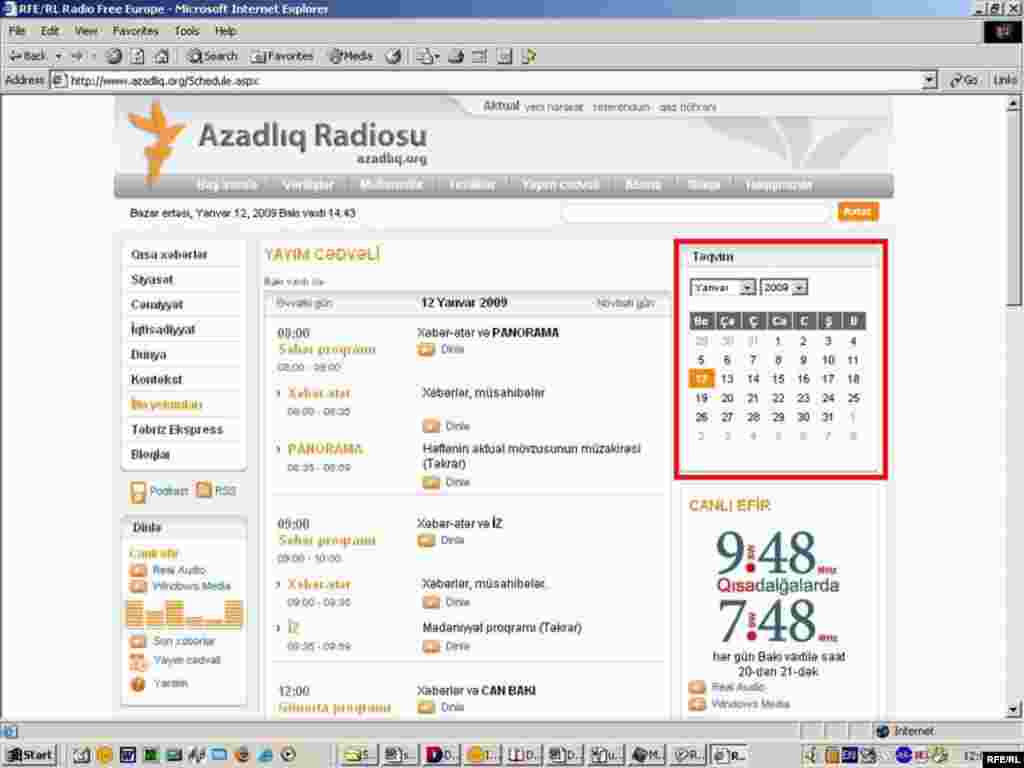Click the Podcast icon in the sidebar
Image resolution: width=1024 pixels, height=768 pixels.
click(x=138, y=491)
